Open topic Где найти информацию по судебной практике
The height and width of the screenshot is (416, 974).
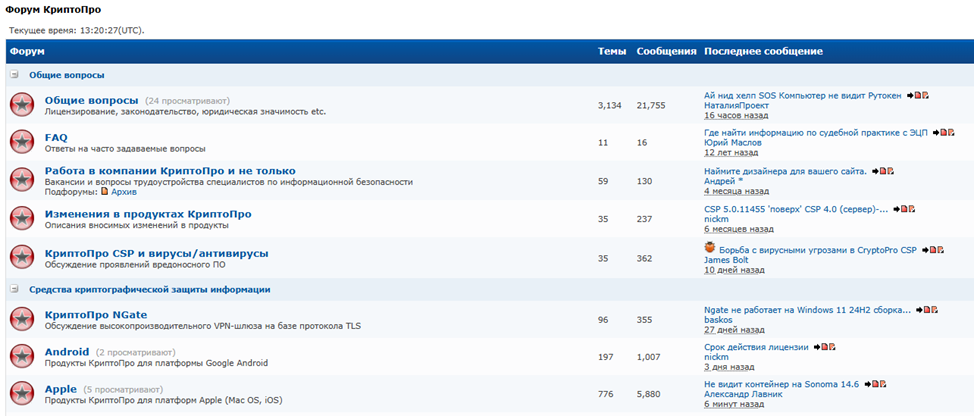pos(816,132)
